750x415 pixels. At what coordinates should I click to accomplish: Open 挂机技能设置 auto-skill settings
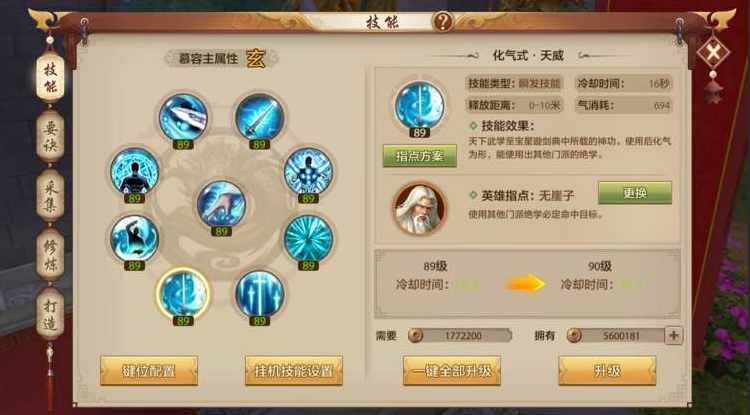tap(294, 371)
